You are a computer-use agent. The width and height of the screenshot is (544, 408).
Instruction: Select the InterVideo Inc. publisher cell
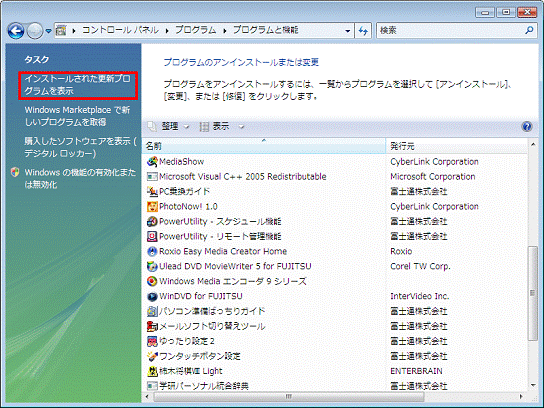pos(419,296)
